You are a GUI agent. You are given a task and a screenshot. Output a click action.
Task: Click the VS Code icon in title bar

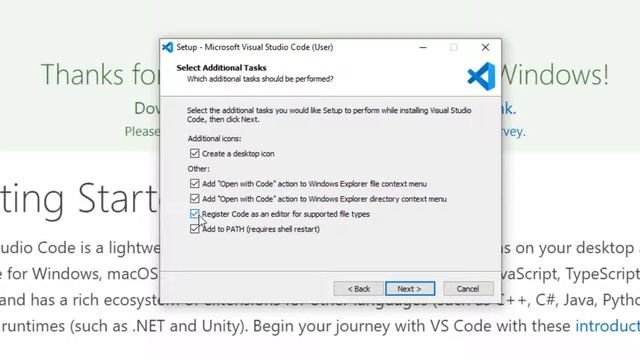[168, 47]
